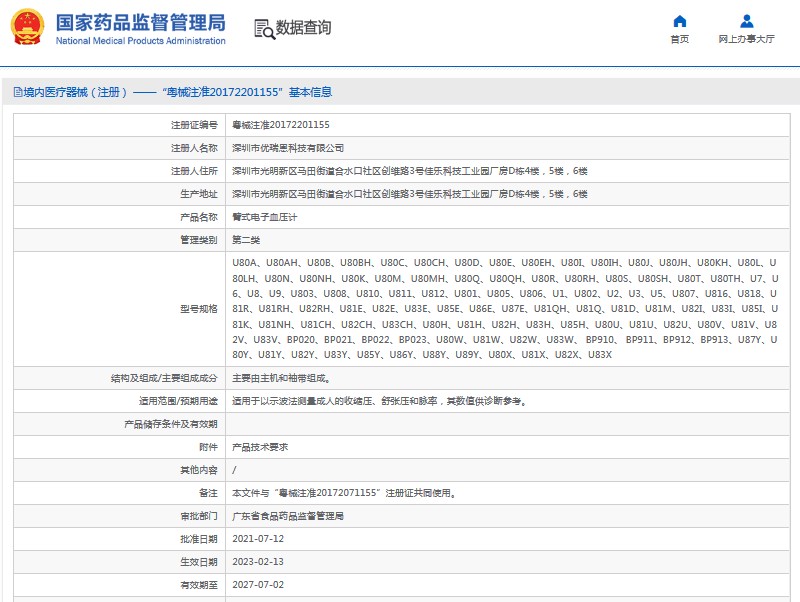800x602 pixels.
Task: Click the 网上办事大厅 label
Action: [x=746, y=39]
